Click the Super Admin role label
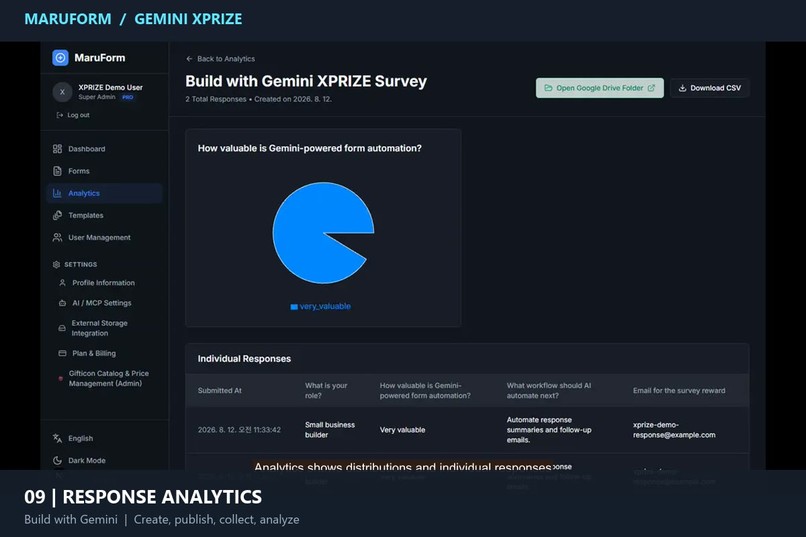This screenshot has height=537, width=806. pyautogui.click(x=97, y=97)
